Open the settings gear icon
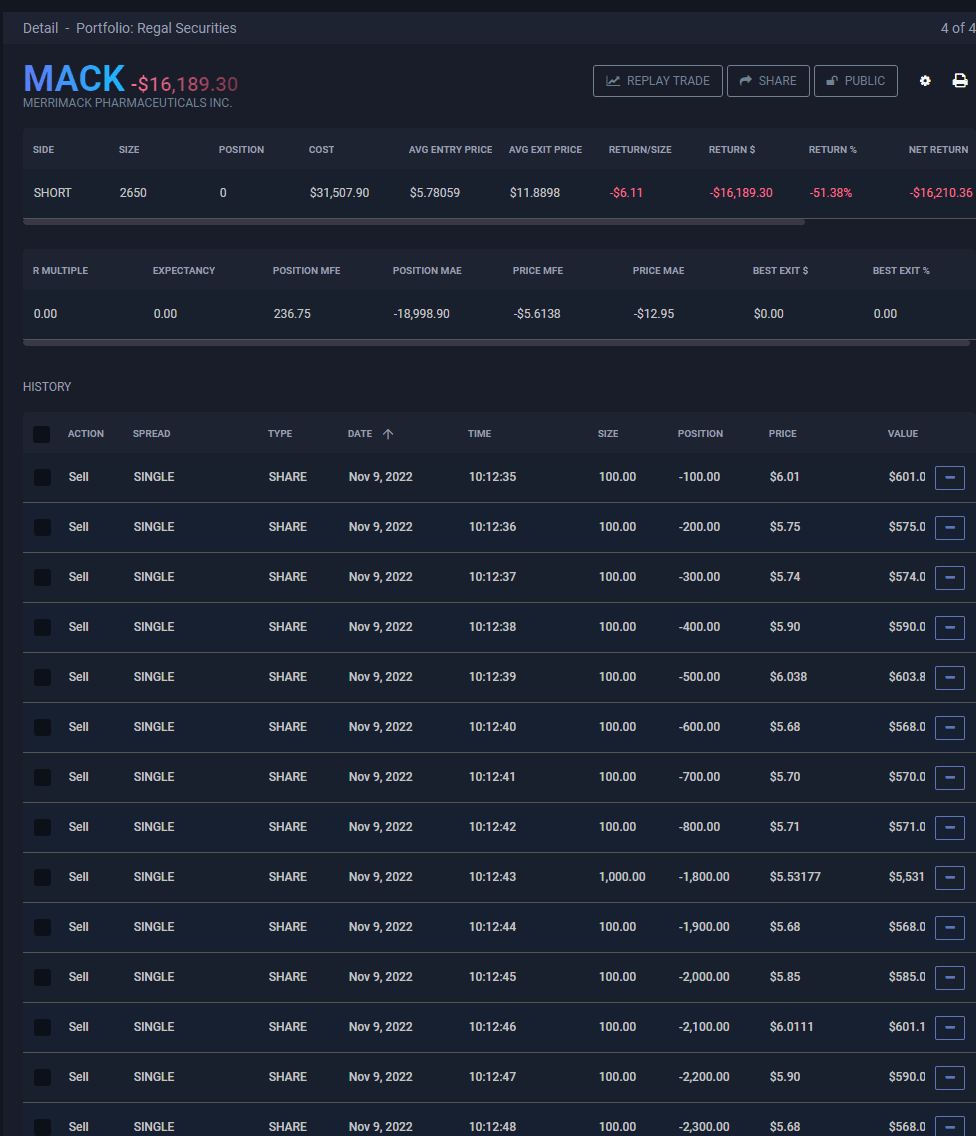 [x=925, y=81]
